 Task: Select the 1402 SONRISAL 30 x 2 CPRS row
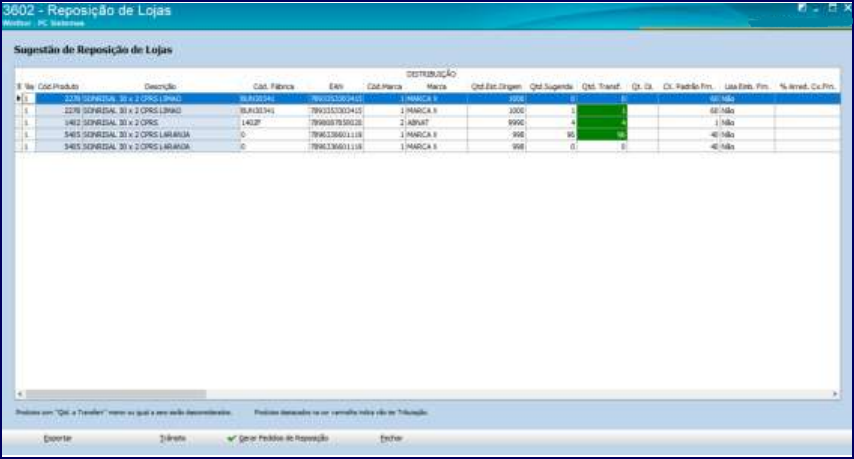click(428, 123)
